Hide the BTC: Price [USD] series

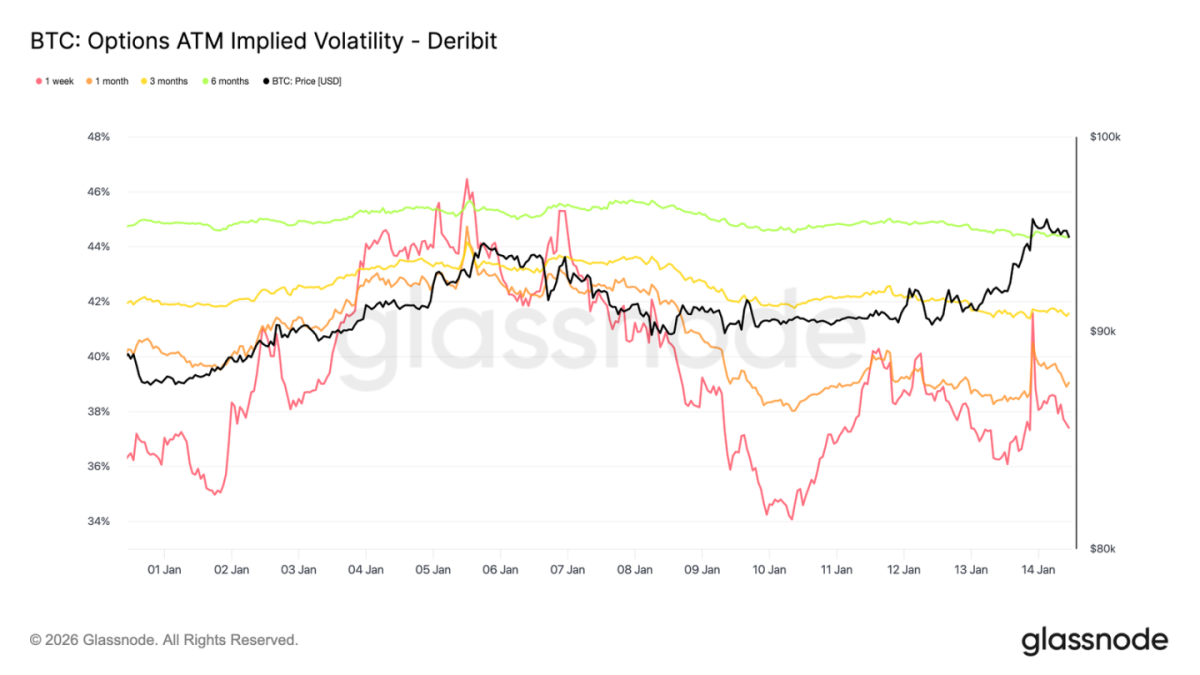(x=300, y=81)
